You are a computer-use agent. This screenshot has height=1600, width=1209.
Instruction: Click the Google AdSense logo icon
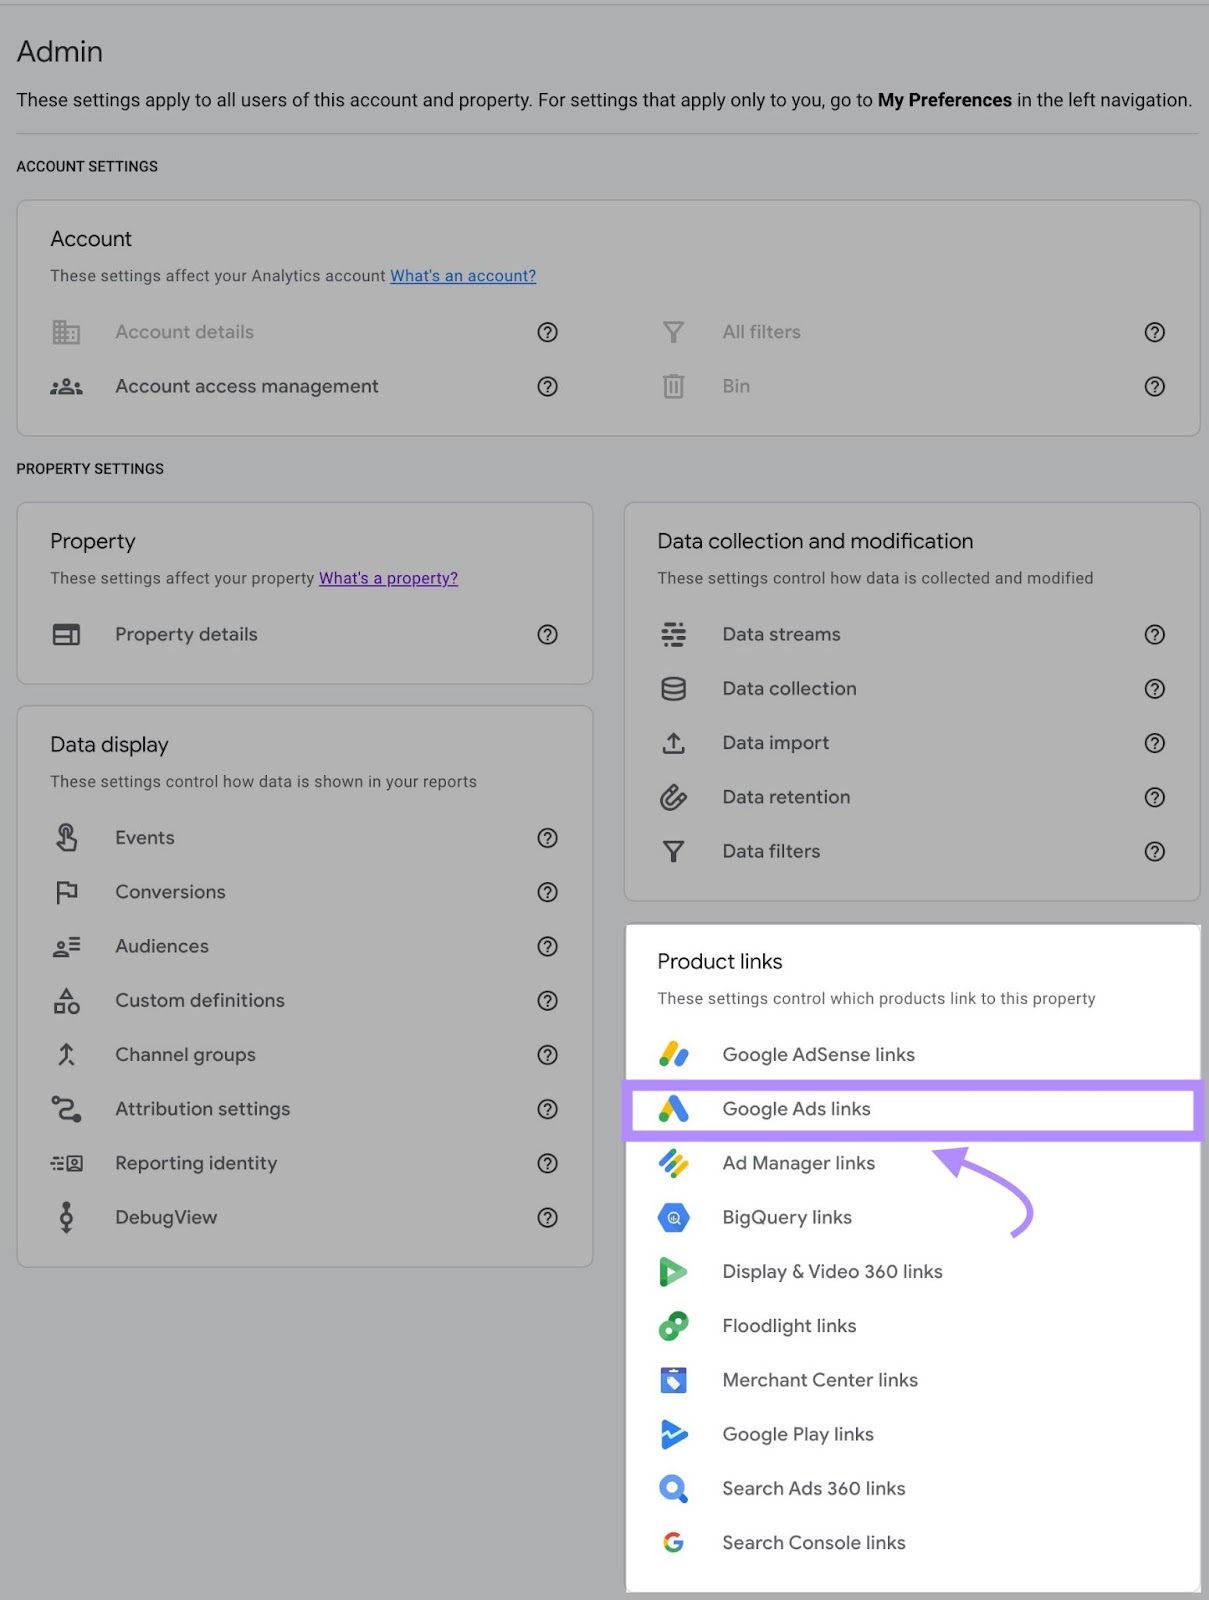[x=674, y=1054]
